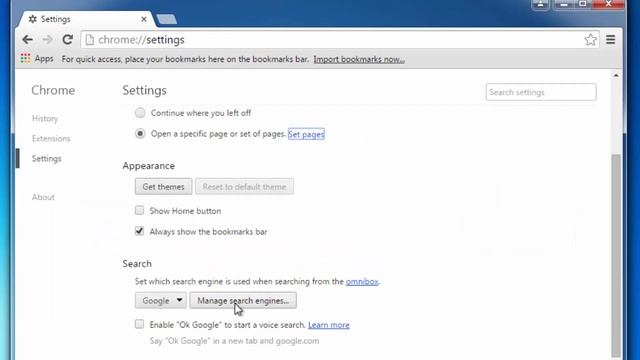Viewport: 640px width, 360px height.
Task: Focus the Search settings field
Action: [541, 92]
